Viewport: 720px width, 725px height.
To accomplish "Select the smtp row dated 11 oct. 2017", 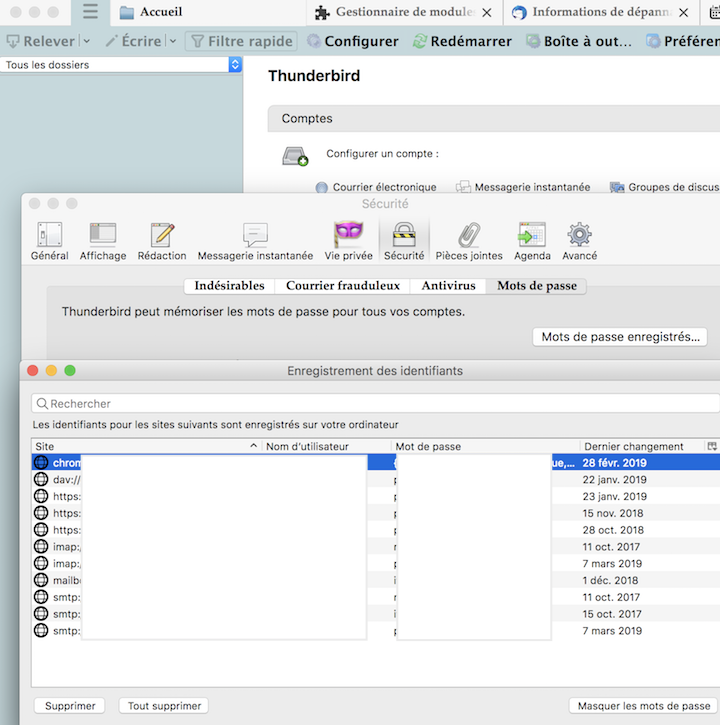I will (375, 597).
